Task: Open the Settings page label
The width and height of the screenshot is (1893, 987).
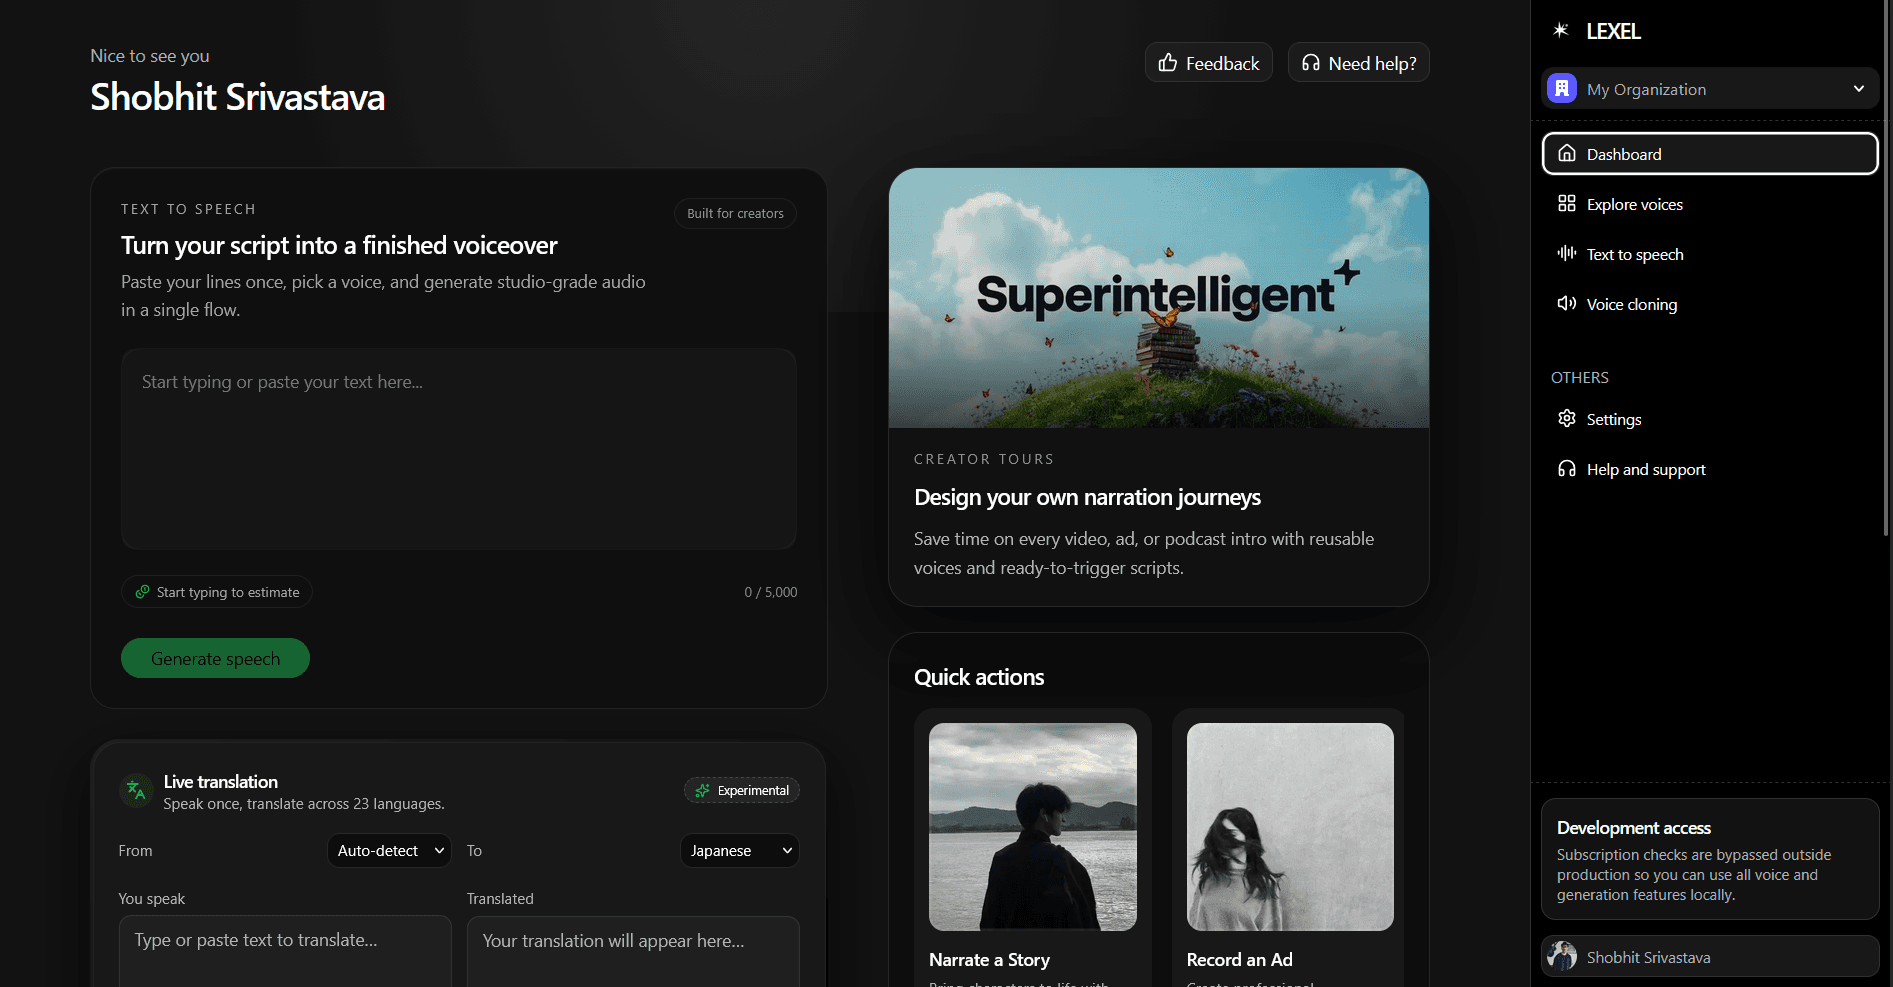Action: 1614,419
